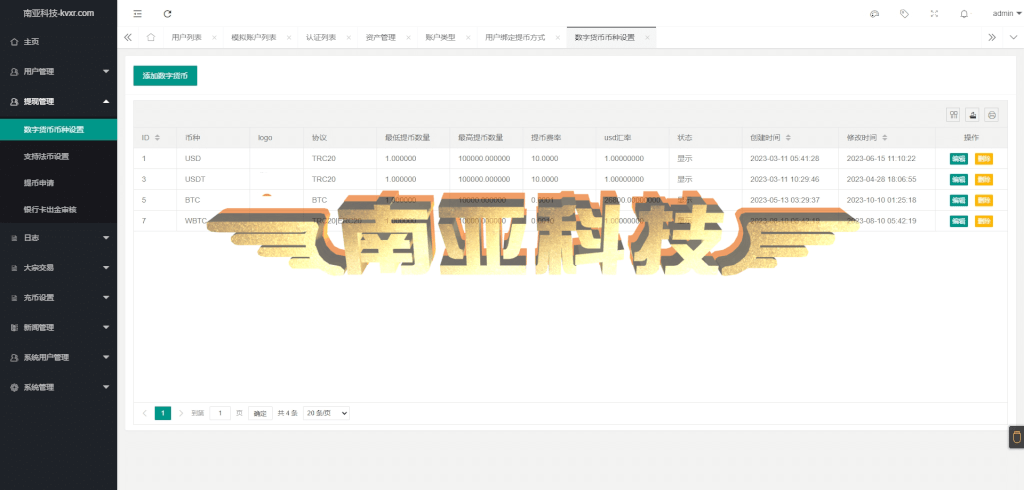Click 删除 for the WBTC row
This screenshot has height=490, width=1024.
point(984,221)
